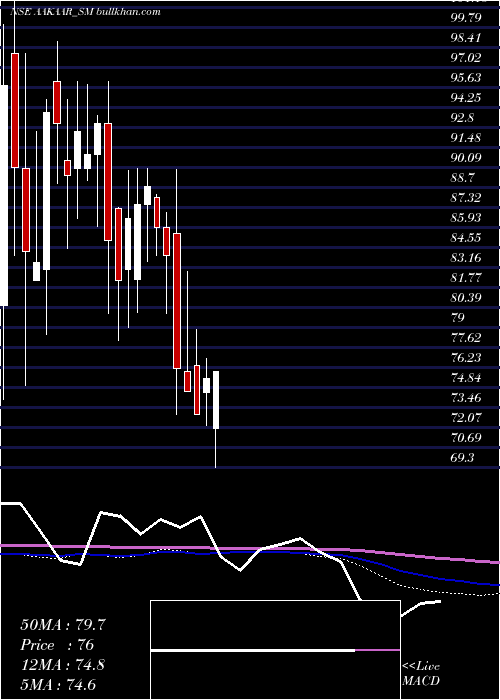Click the 94.25 price axis label
Image resolution: width=500 pixels, height=700 pixels.
(x=466, y=98)
